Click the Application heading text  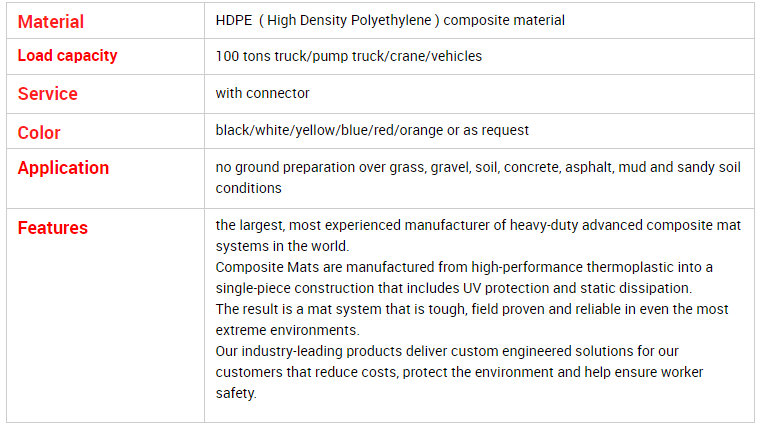(x=63, y=168)
